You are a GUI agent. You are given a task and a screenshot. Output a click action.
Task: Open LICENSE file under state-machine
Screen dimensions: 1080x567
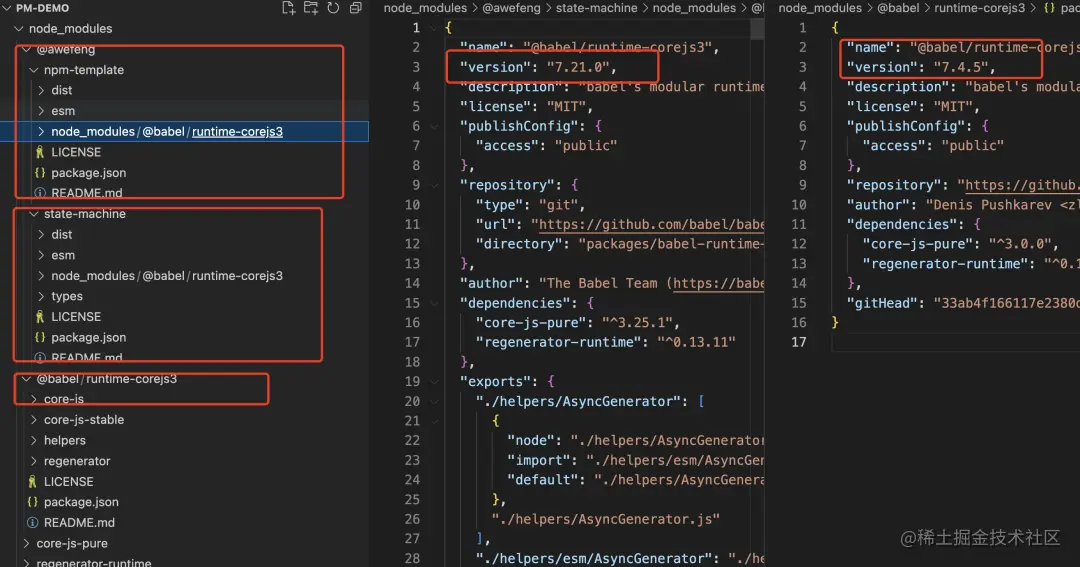76,317
